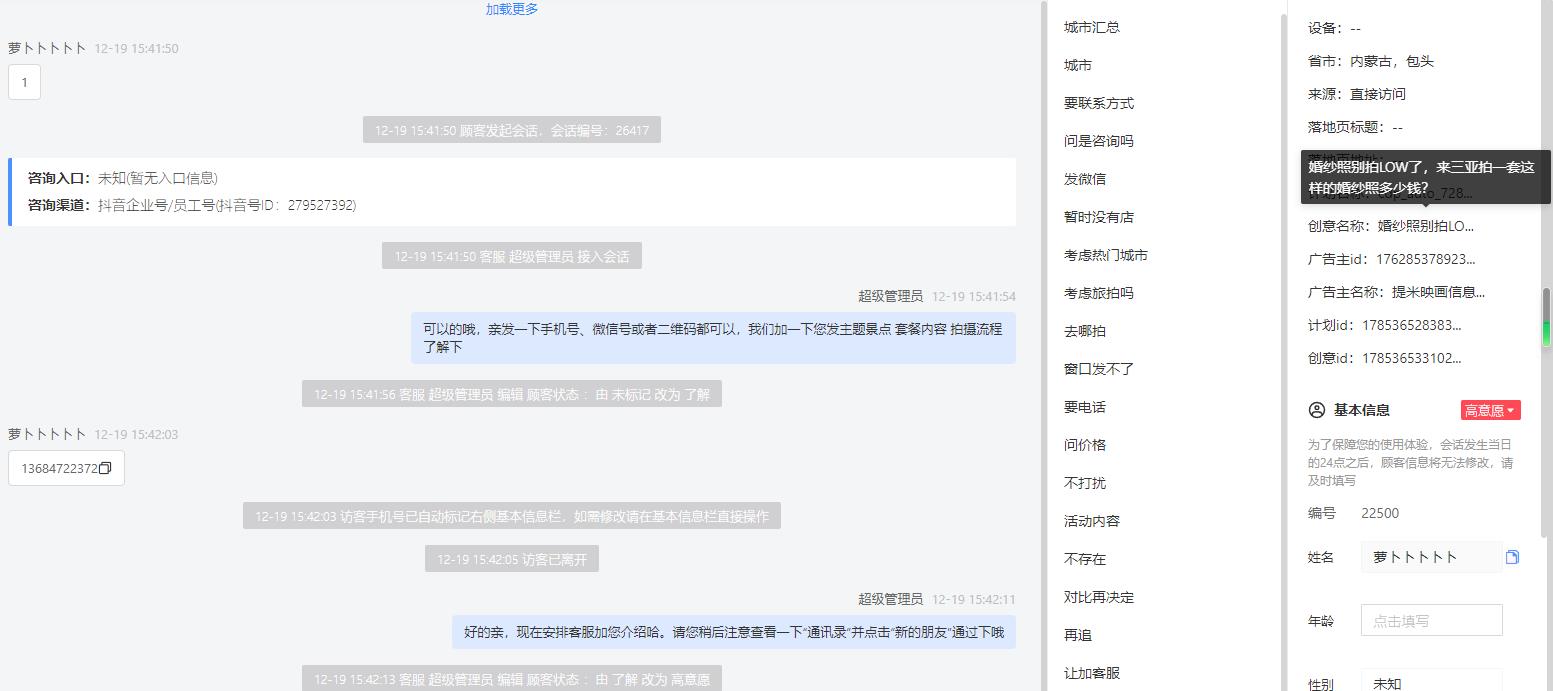Click the 再追 quick reply
Viewport: 1553px width, 691px height.
(x=1078, y=635)
